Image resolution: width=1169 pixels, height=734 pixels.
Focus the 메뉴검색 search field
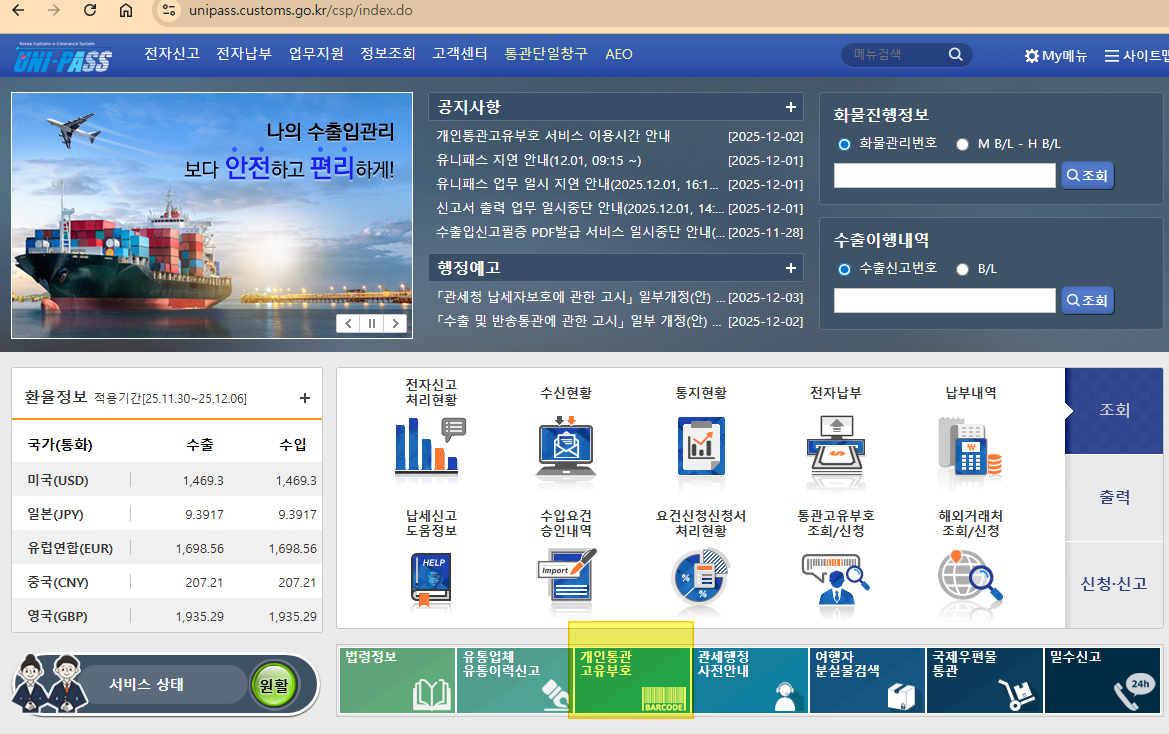pos(895,54)
